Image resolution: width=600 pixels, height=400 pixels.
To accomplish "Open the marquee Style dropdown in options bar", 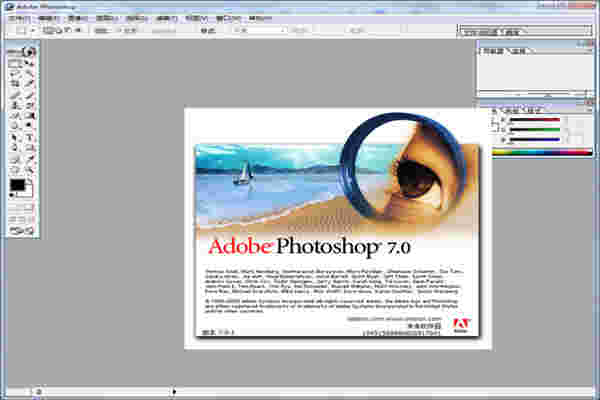I will tap(259, 30).
